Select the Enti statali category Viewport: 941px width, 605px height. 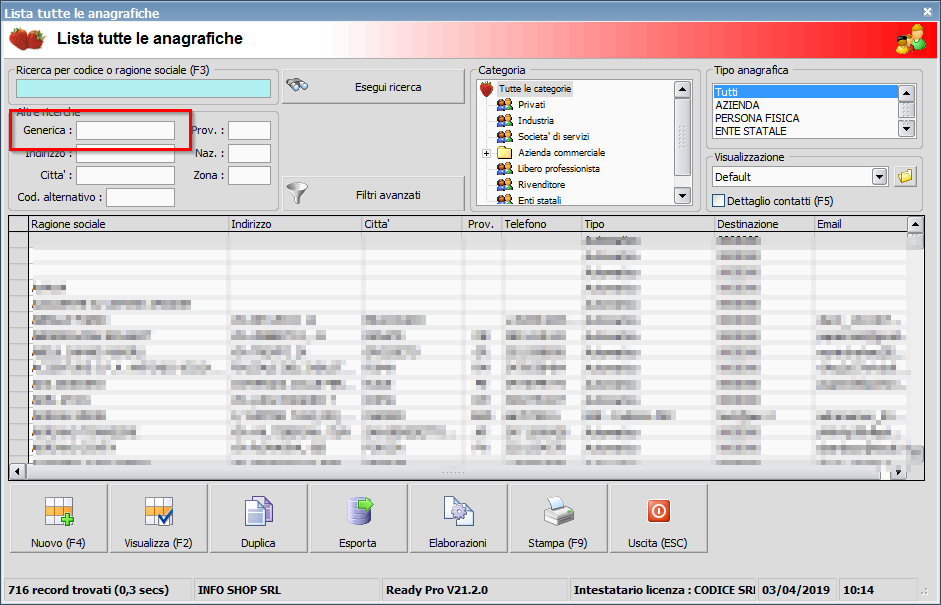point(540,200)
